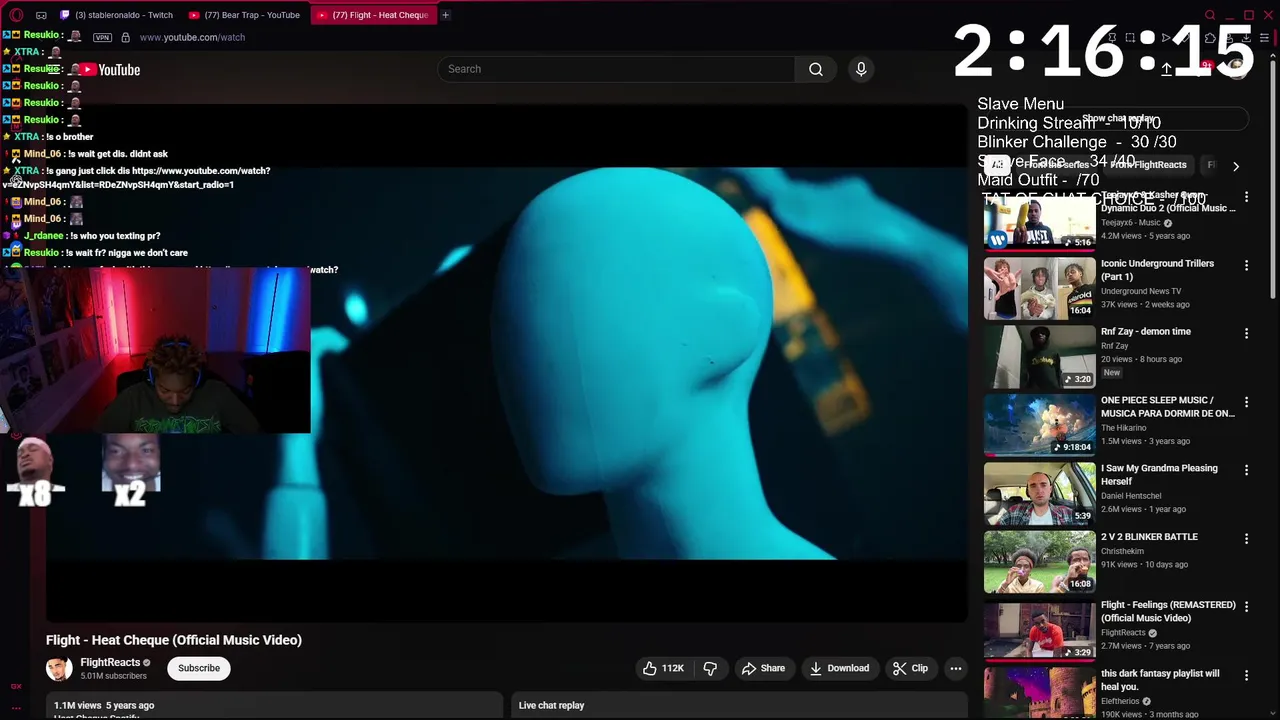Click Show chat replay button
This screenshot has height=720, width=1280.
tap(1118, 118)
